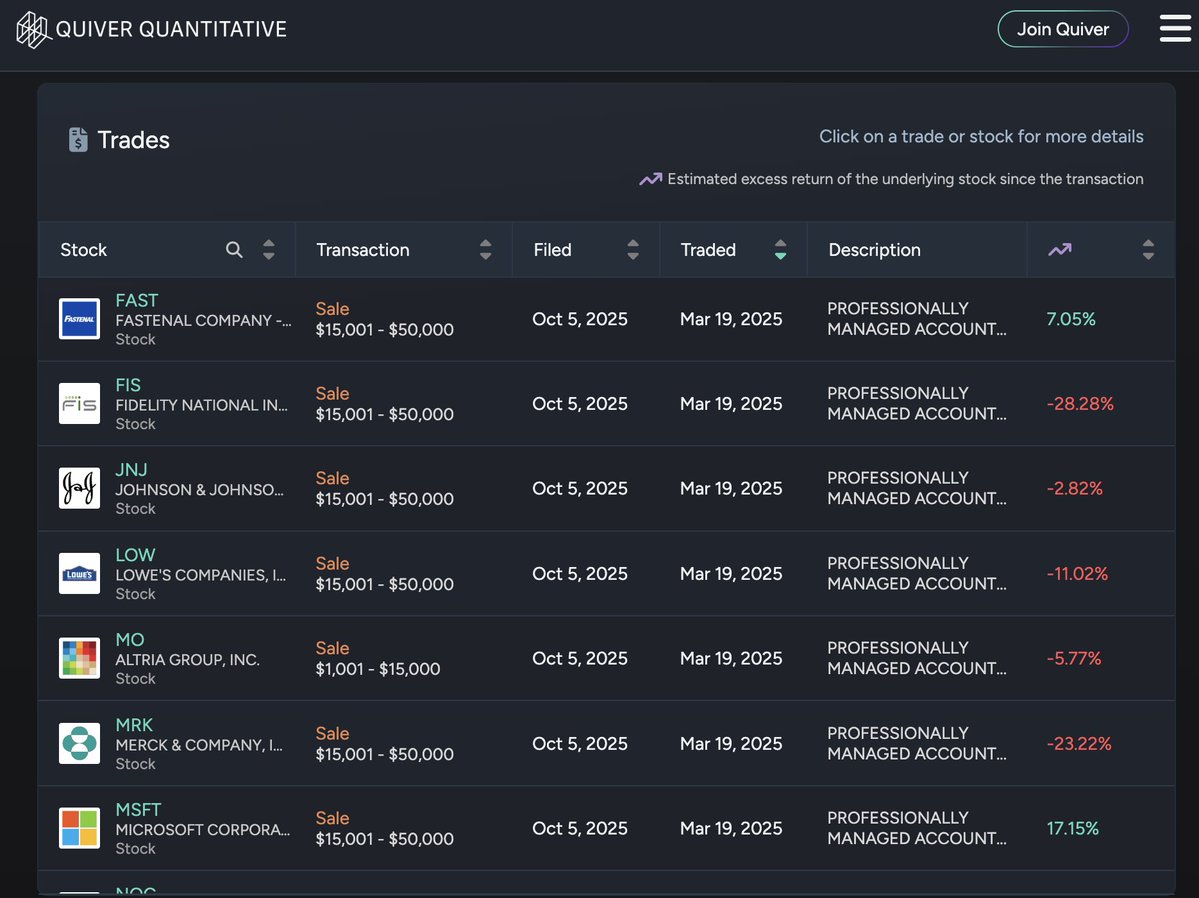Sort by excess return column arrows
Screen dimensions: 1199x898
1148,249
